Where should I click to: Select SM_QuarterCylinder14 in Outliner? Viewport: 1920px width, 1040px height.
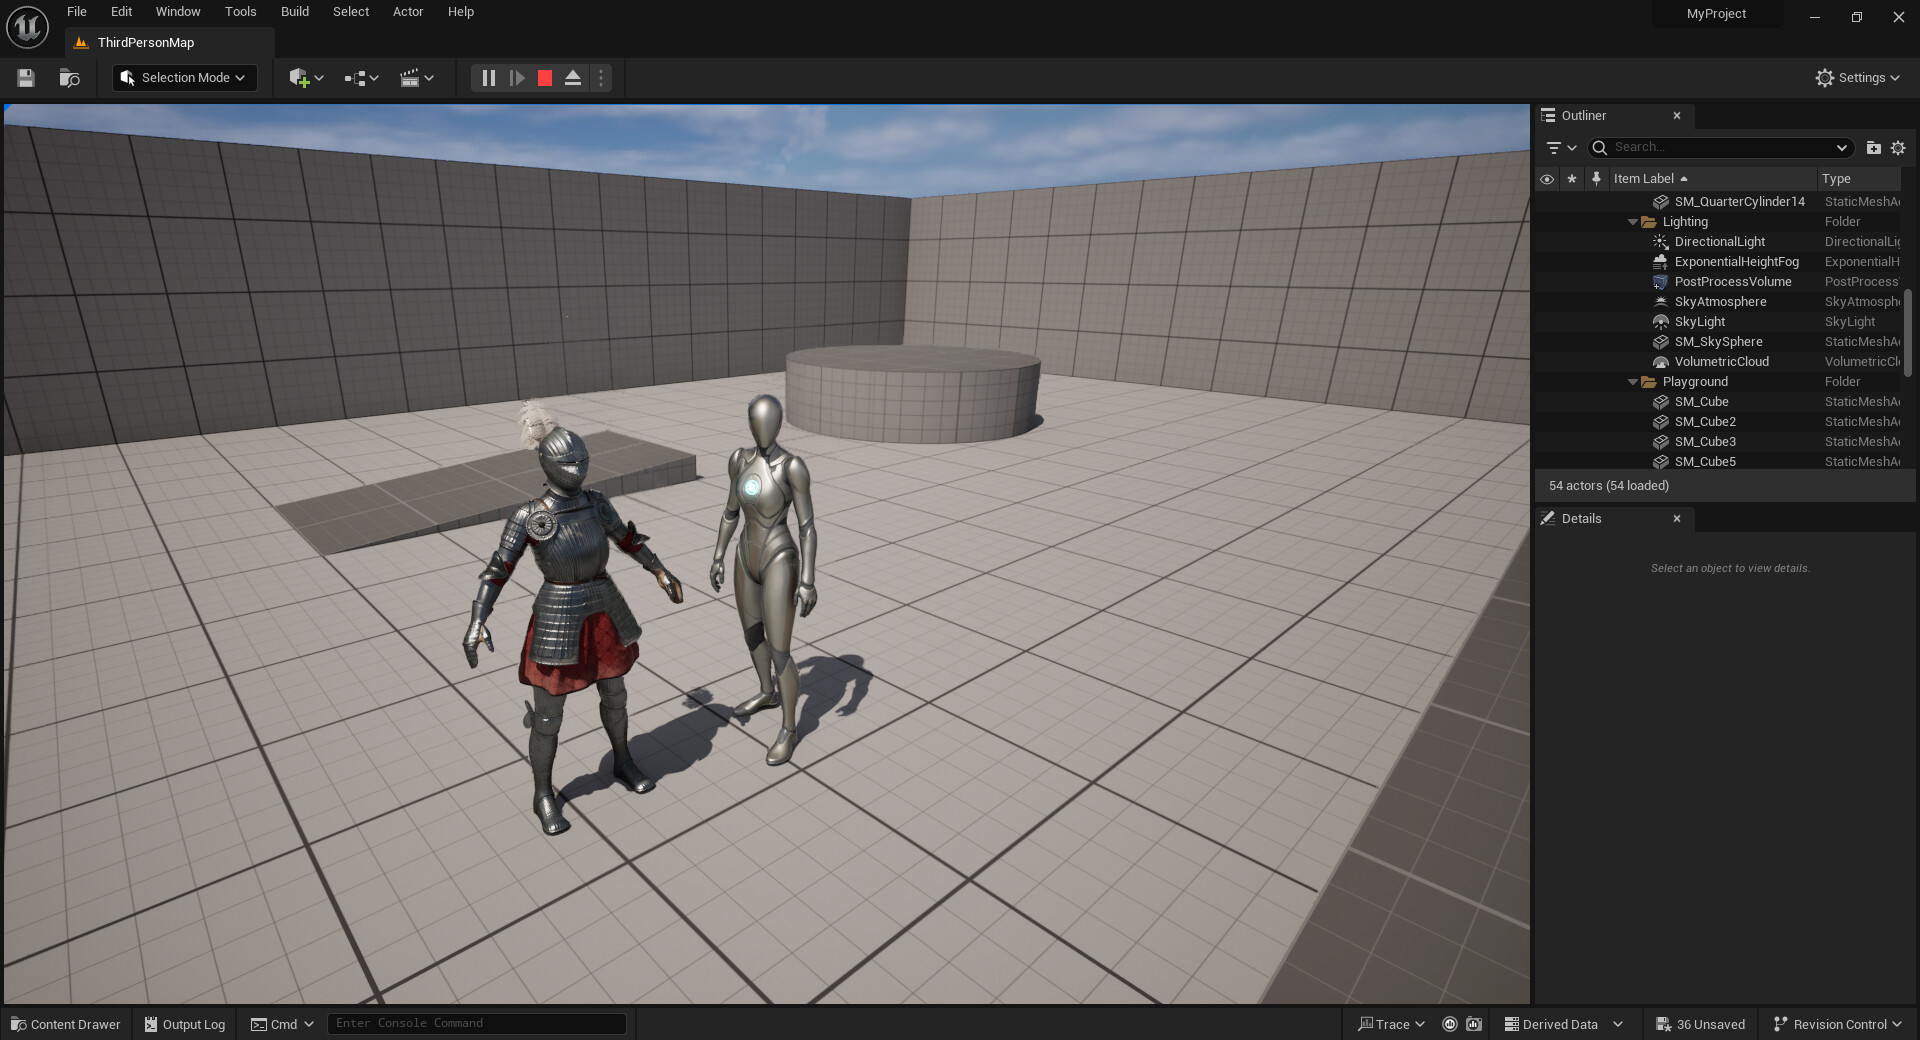pyautogui.click(x=1718, y=202)
